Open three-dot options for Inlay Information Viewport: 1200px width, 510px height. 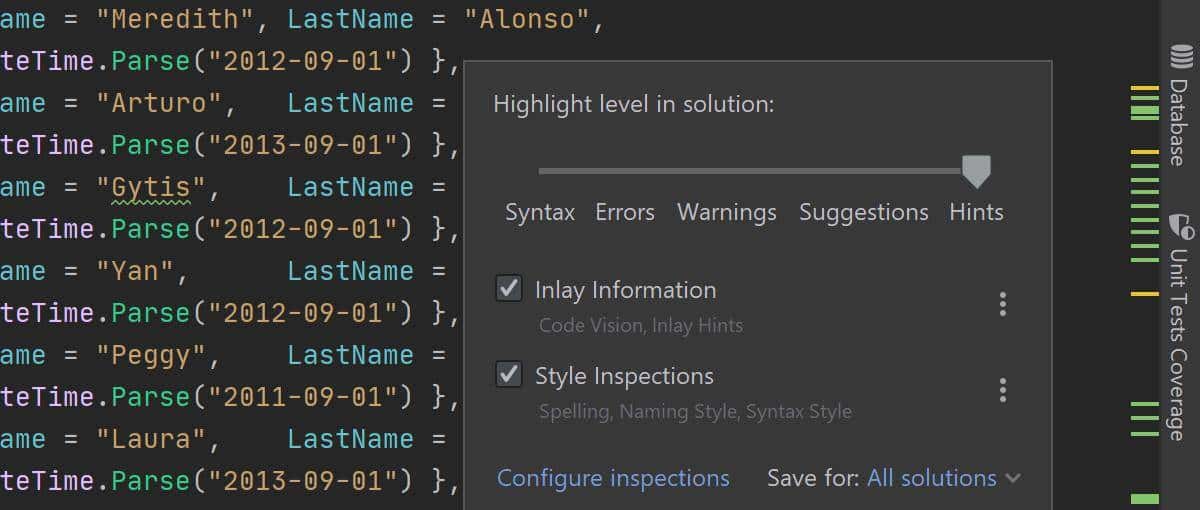point(1002,304)
